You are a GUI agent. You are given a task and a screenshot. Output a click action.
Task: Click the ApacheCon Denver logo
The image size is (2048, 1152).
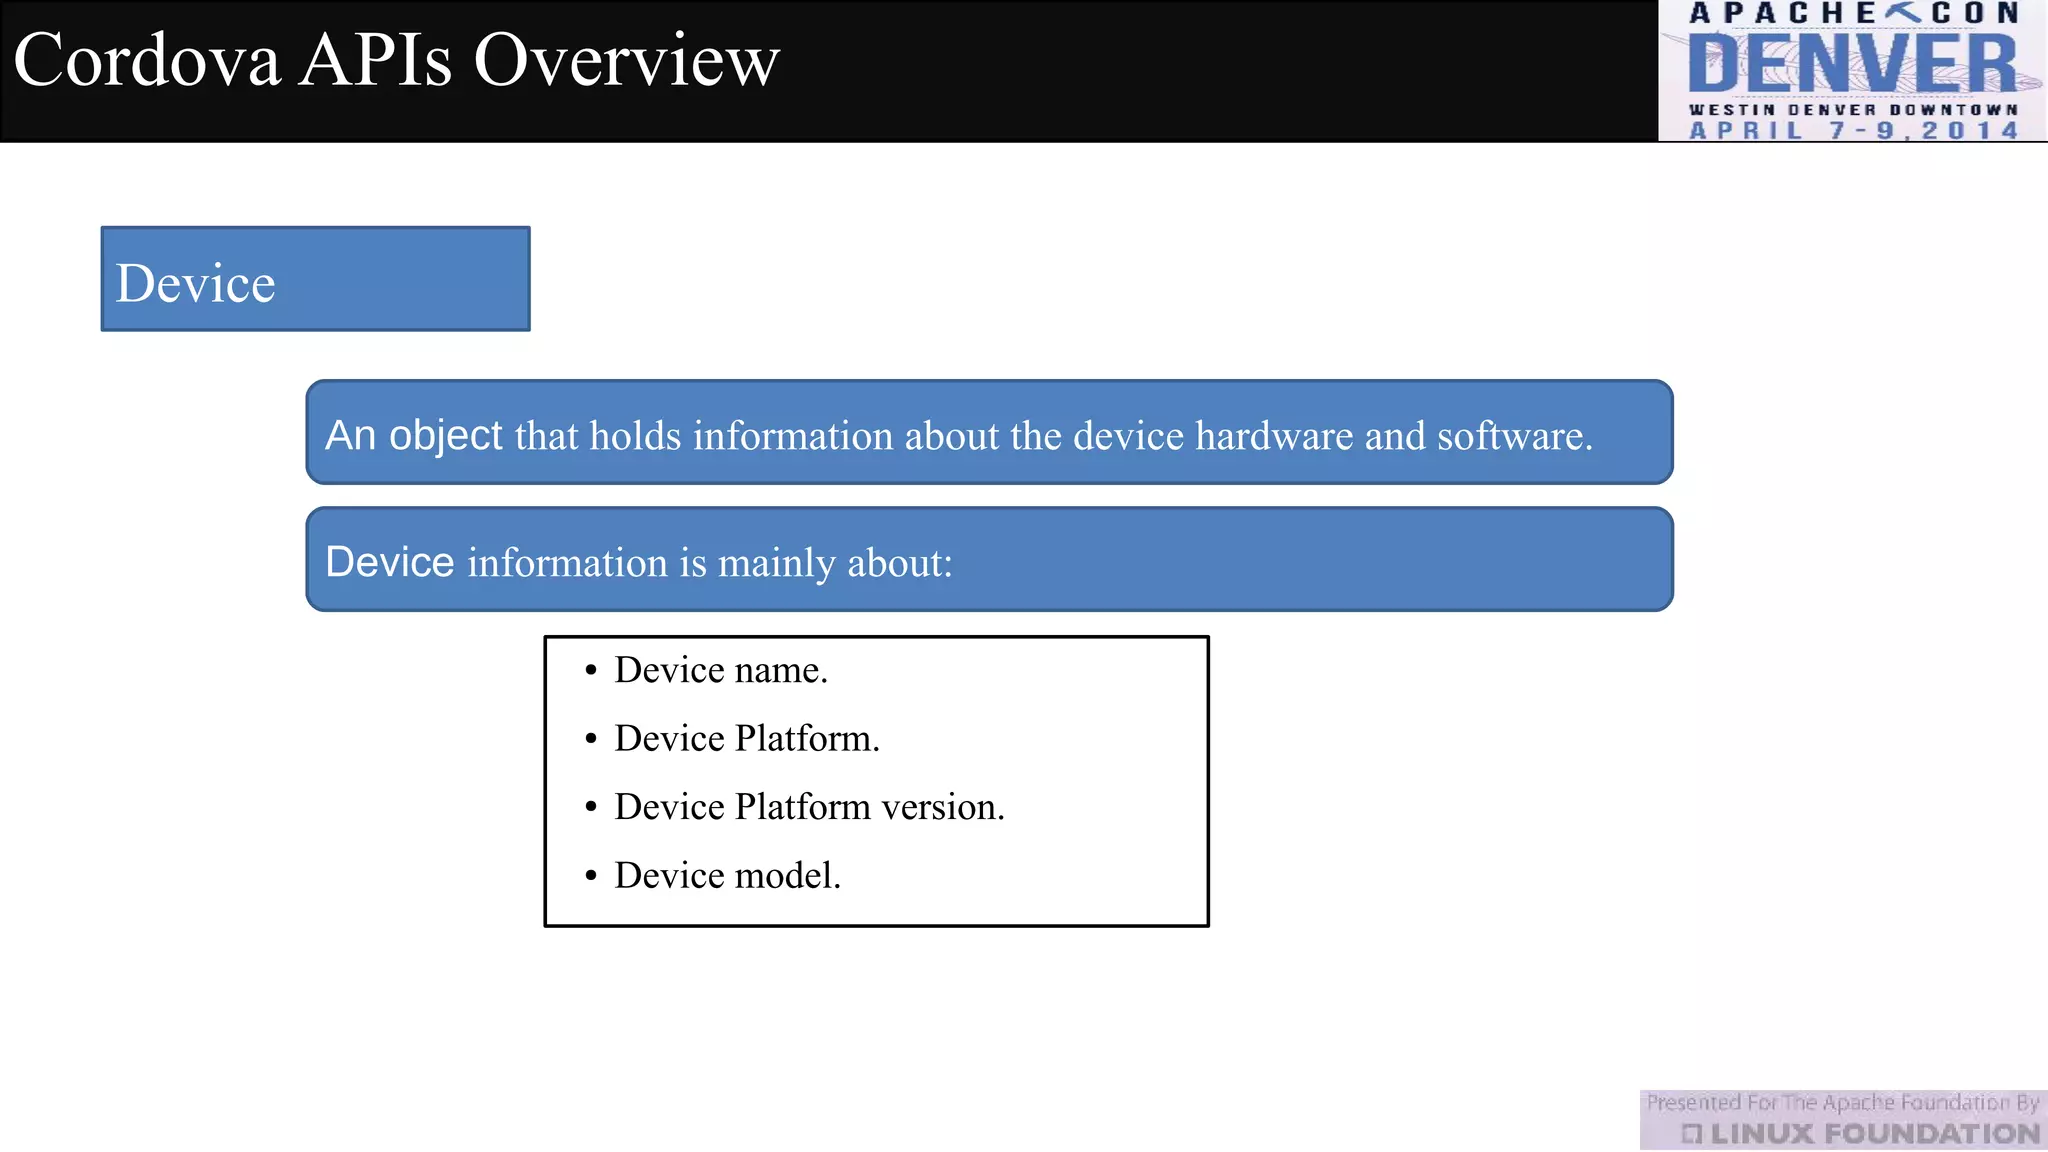[1853, 70]
